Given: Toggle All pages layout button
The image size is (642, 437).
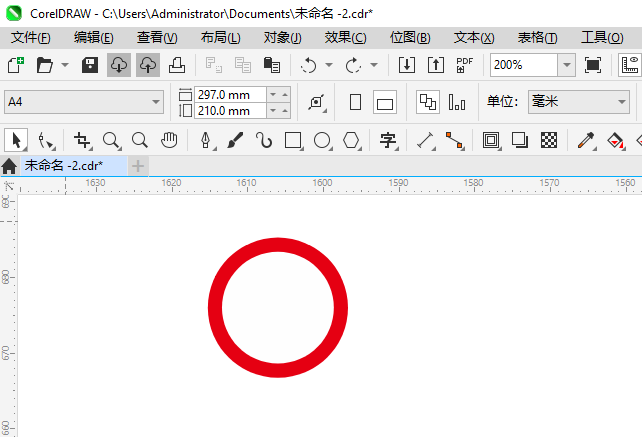Looking at the screenshot, I should pos(428,102).
